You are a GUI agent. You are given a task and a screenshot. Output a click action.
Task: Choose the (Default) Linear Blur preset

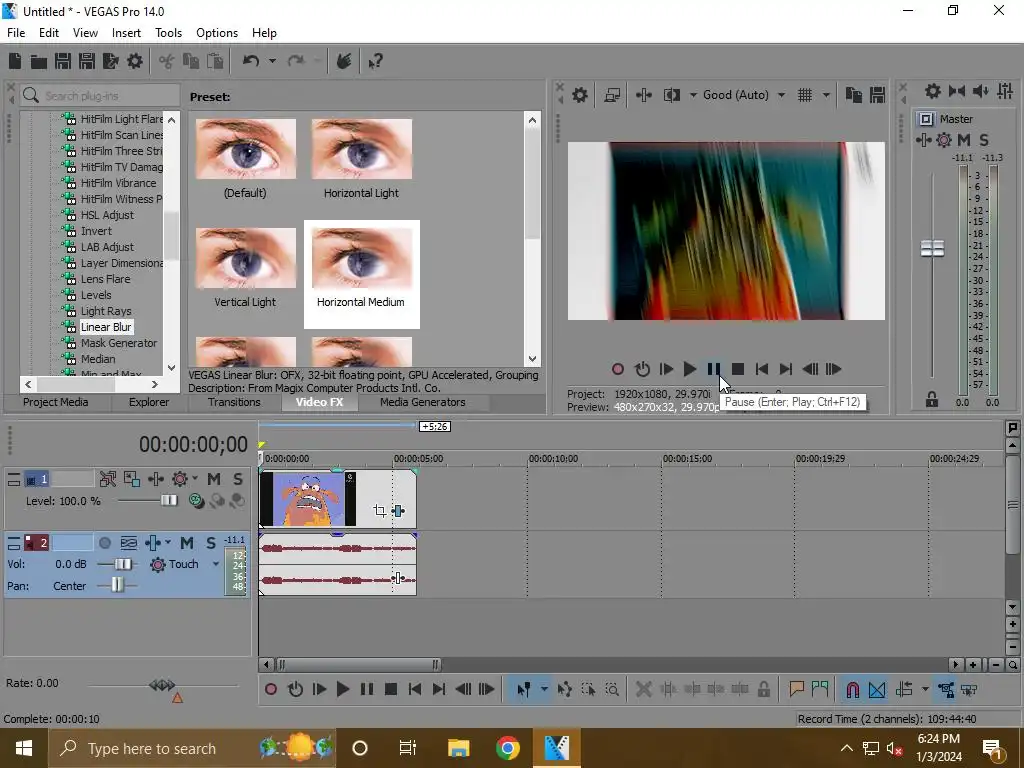246,149
